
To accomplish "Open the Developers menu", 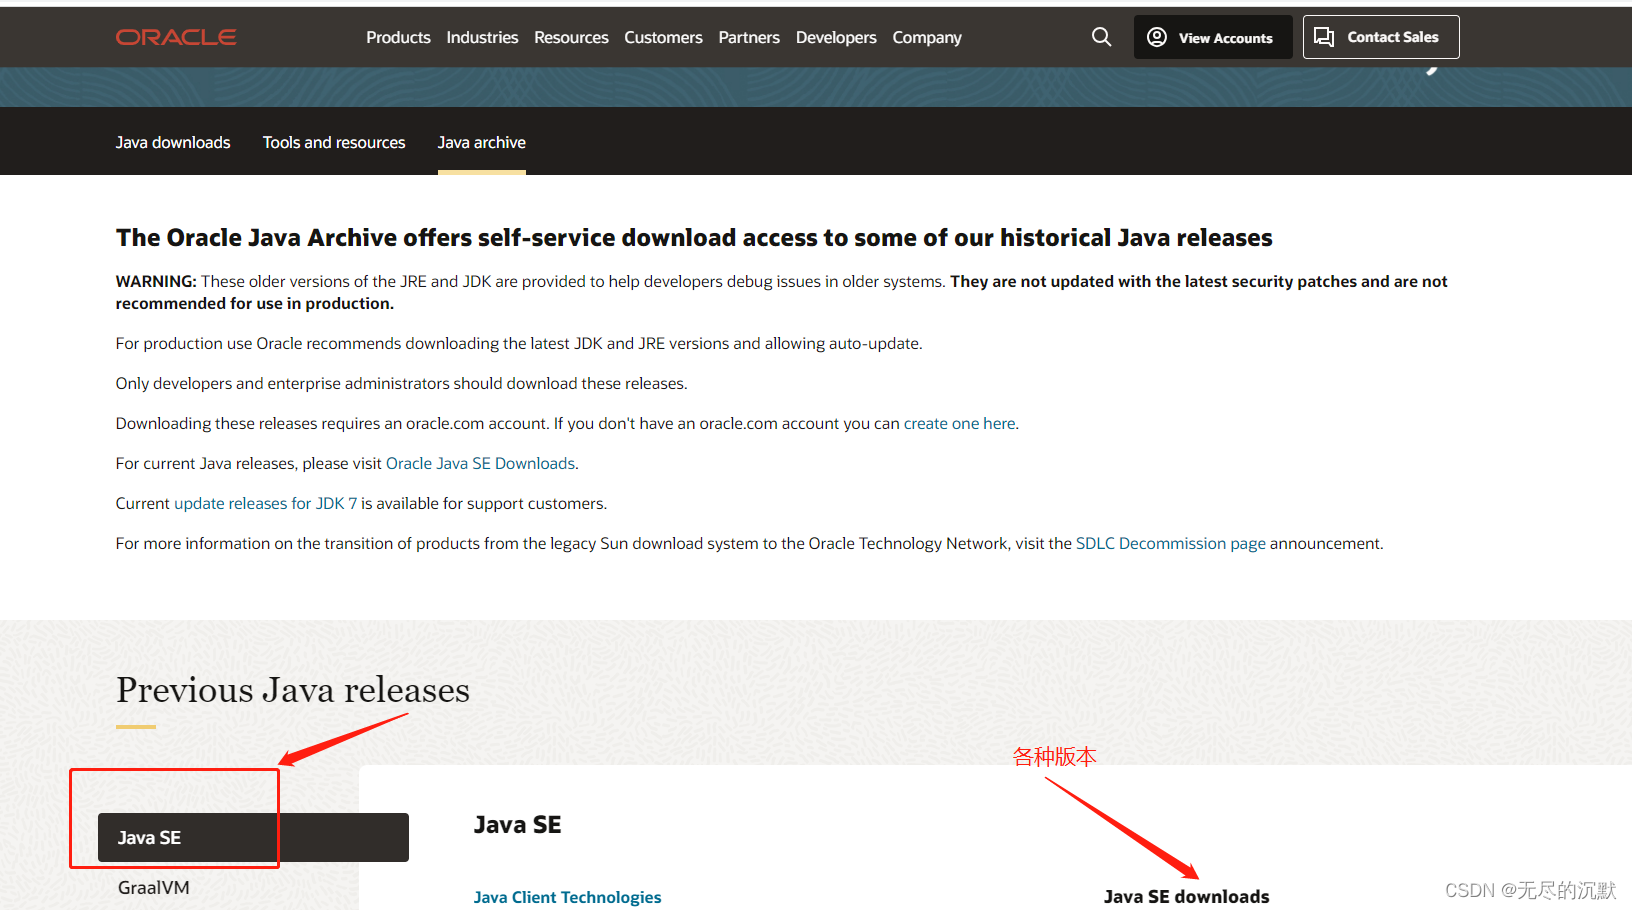I will coord(836,37).
